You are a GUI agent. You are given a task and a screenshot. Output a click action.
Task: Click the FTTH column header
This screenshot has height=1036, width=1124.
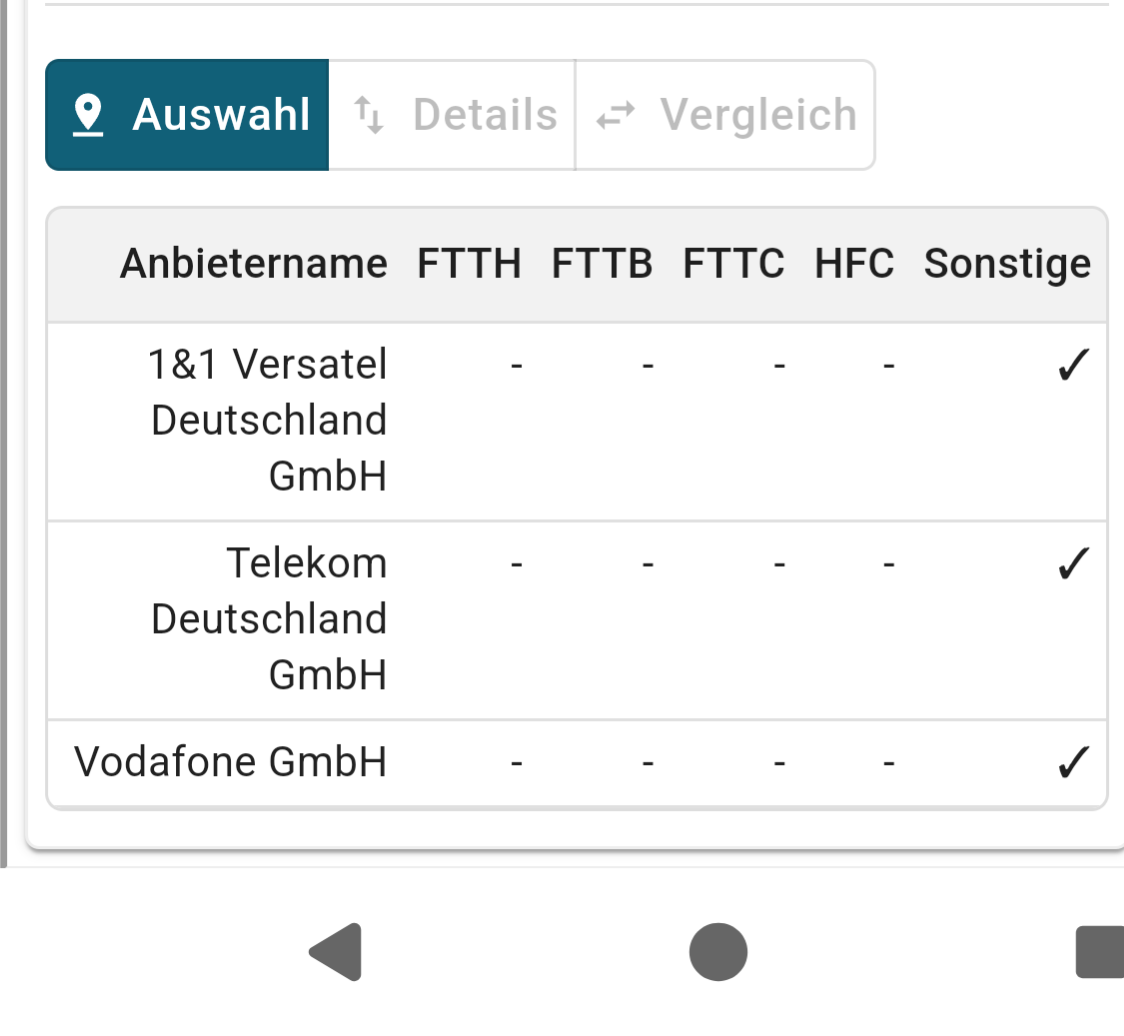[x=469, y=264]
